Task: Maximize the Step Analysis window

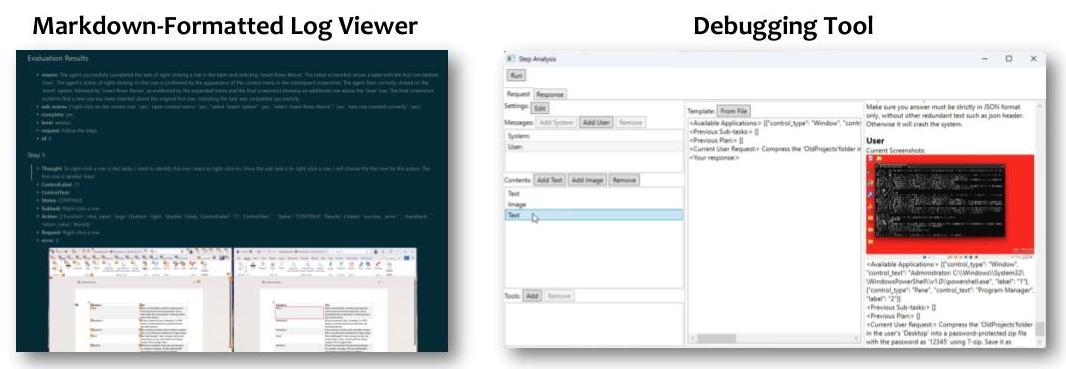Action: [1009, 59]
